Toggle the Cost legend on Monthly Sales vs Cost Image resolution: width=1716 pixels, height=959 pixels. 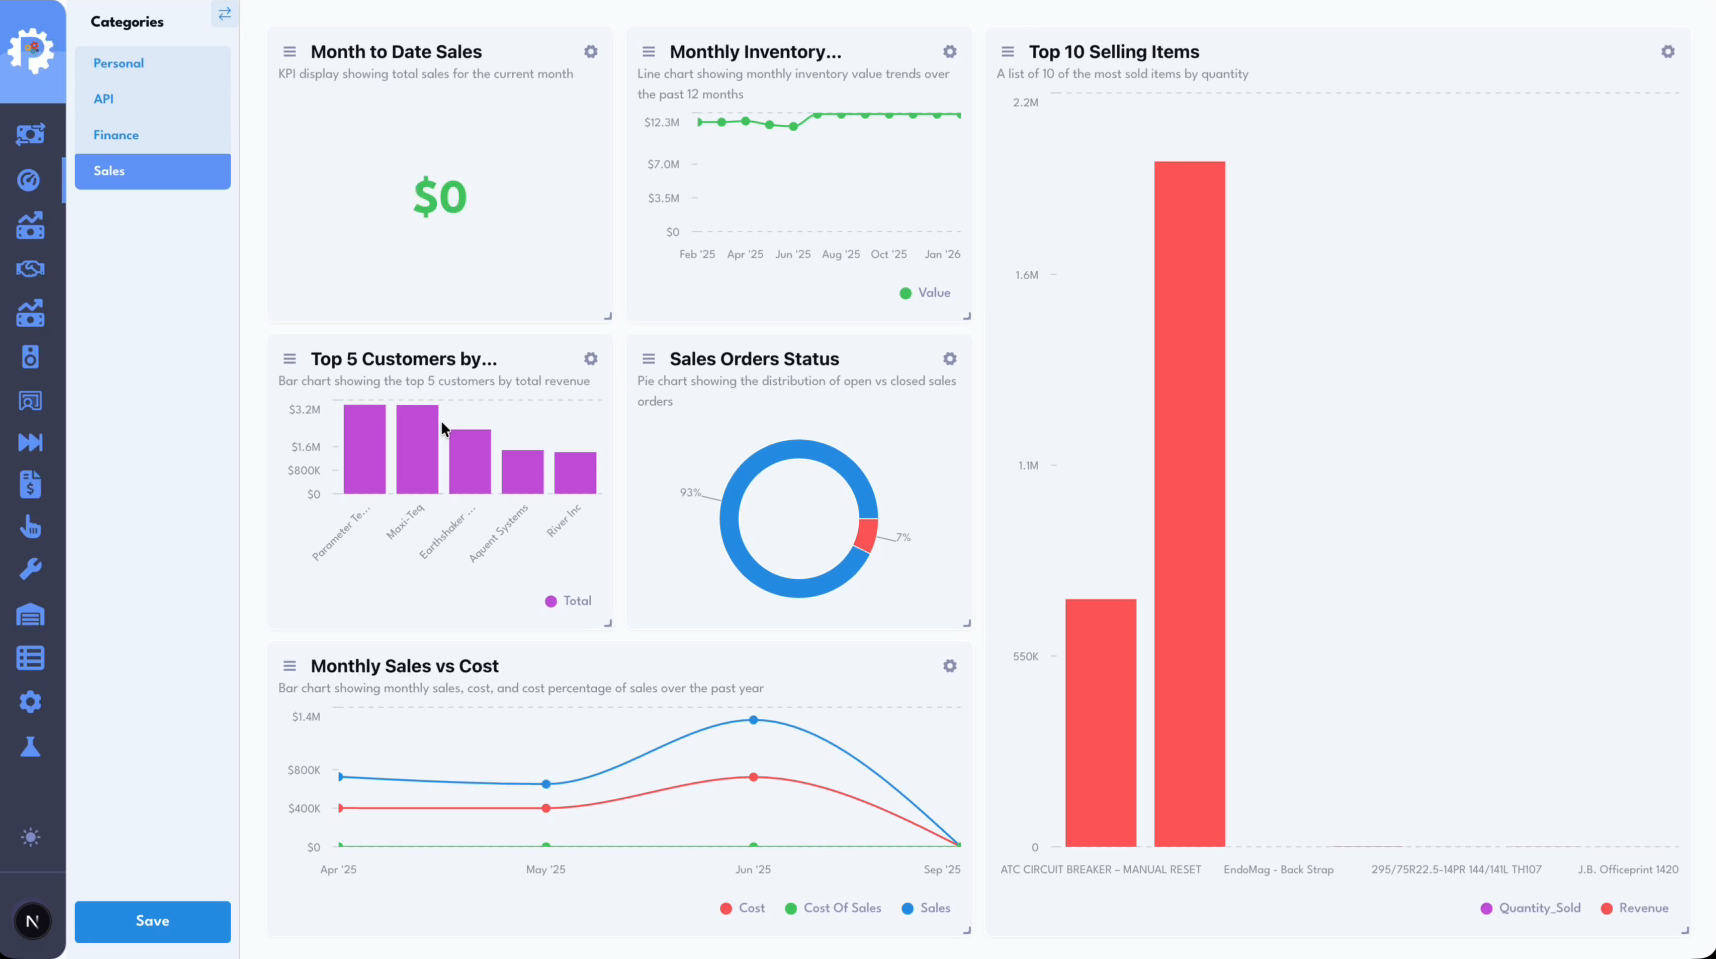pyautogui.click(x=742, y=908)
